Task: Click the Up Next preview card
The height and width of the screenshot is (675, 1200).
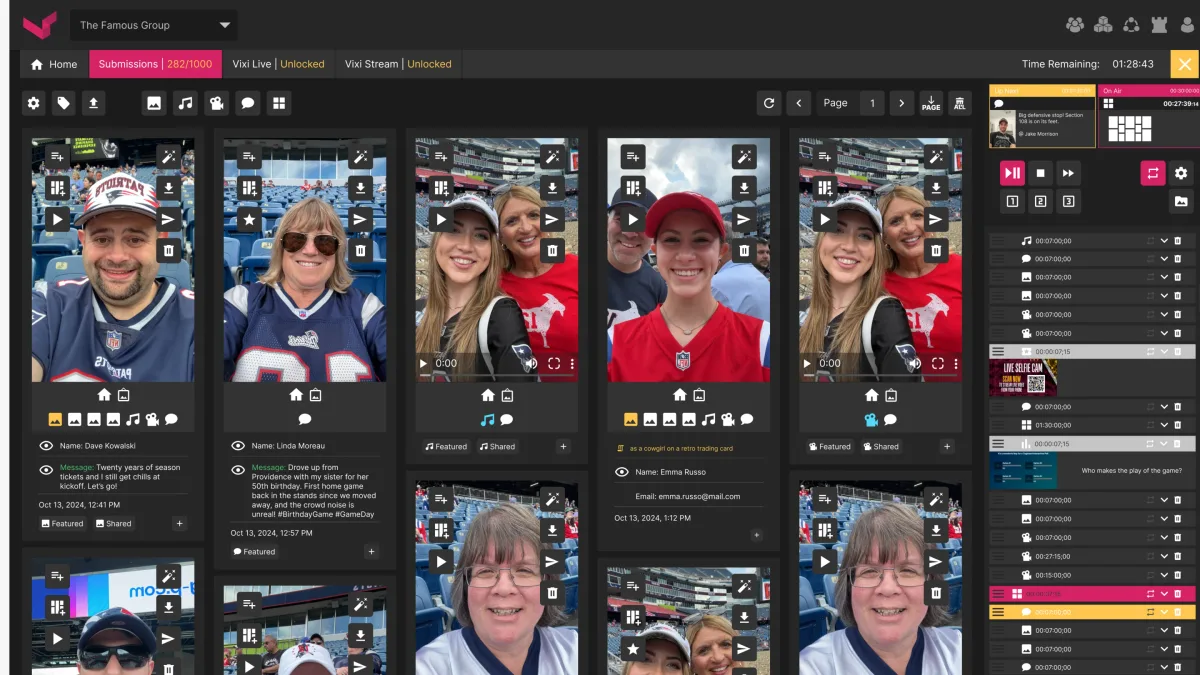Action: (1042, 116)
